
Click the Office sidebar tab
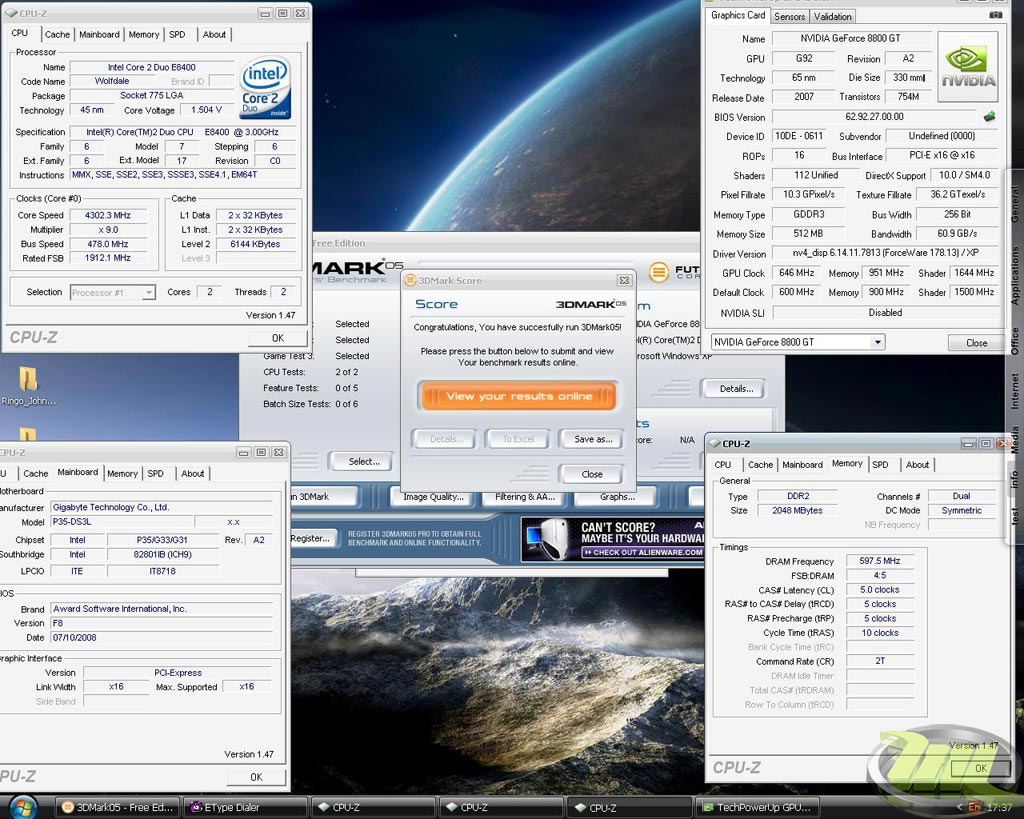[x=1014, y=340]
